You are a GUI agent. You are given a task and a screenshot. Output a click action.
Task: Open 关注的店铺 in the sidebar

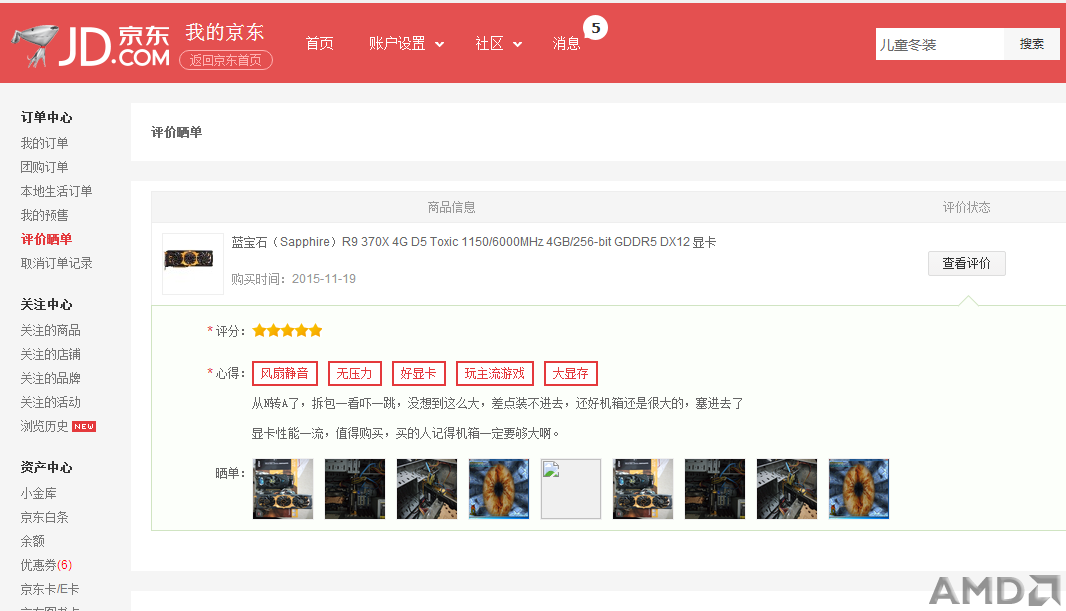coord(50,354)
